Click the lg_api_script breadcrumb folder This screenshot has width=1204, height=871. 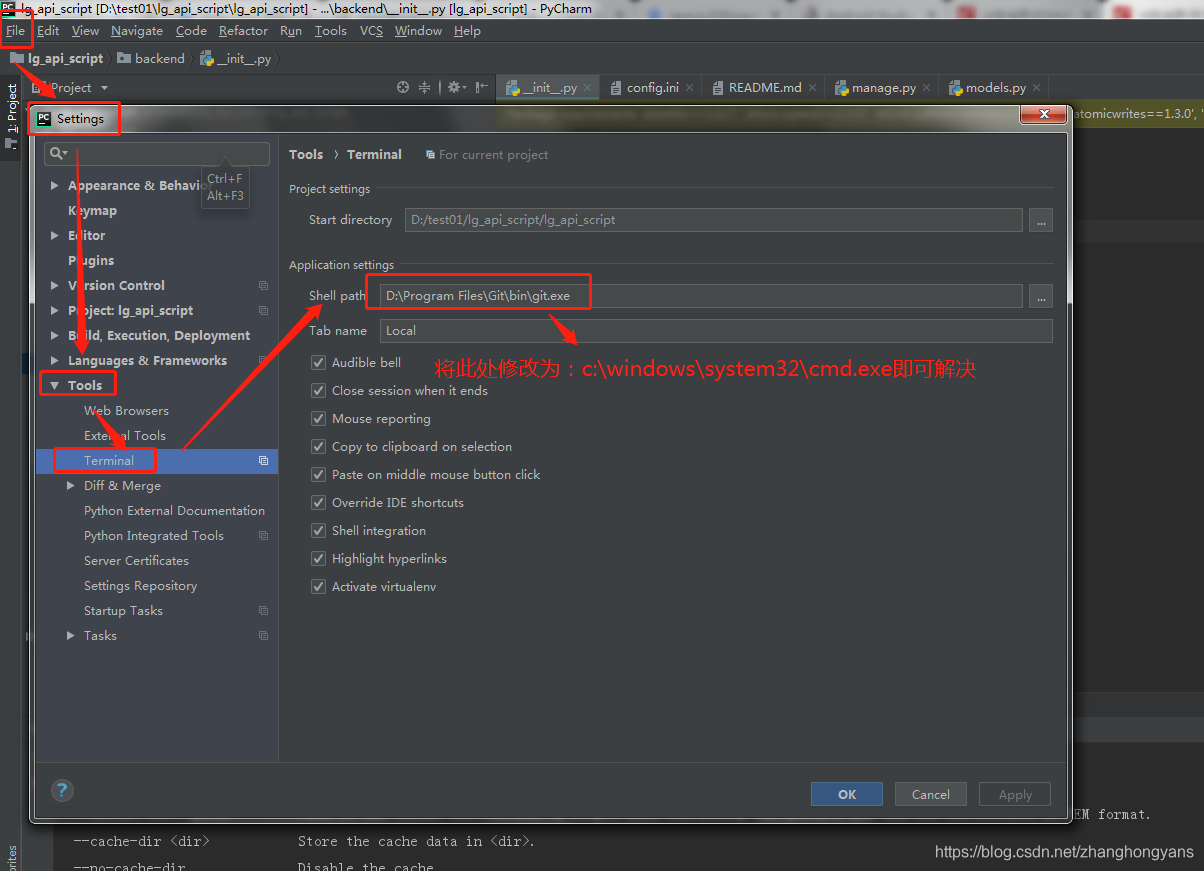57,59
